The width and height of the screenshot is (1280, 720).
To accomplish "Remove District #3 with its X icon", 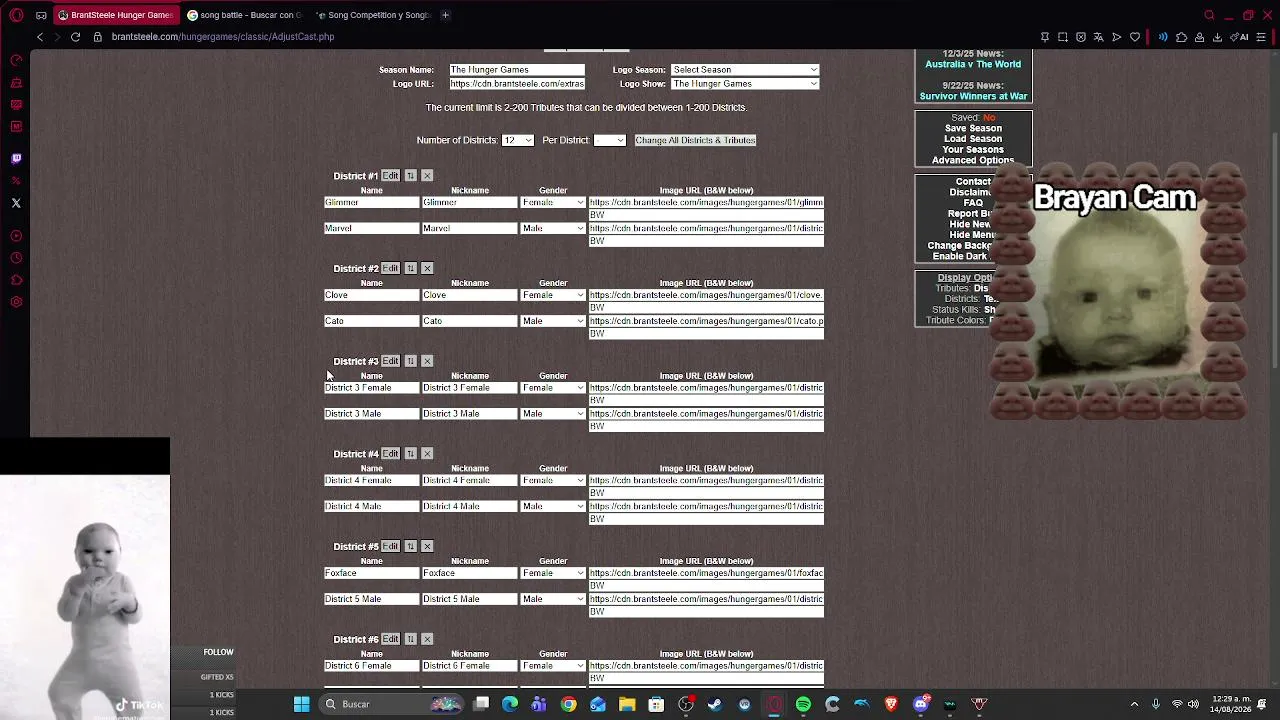I will coord(427,361).
